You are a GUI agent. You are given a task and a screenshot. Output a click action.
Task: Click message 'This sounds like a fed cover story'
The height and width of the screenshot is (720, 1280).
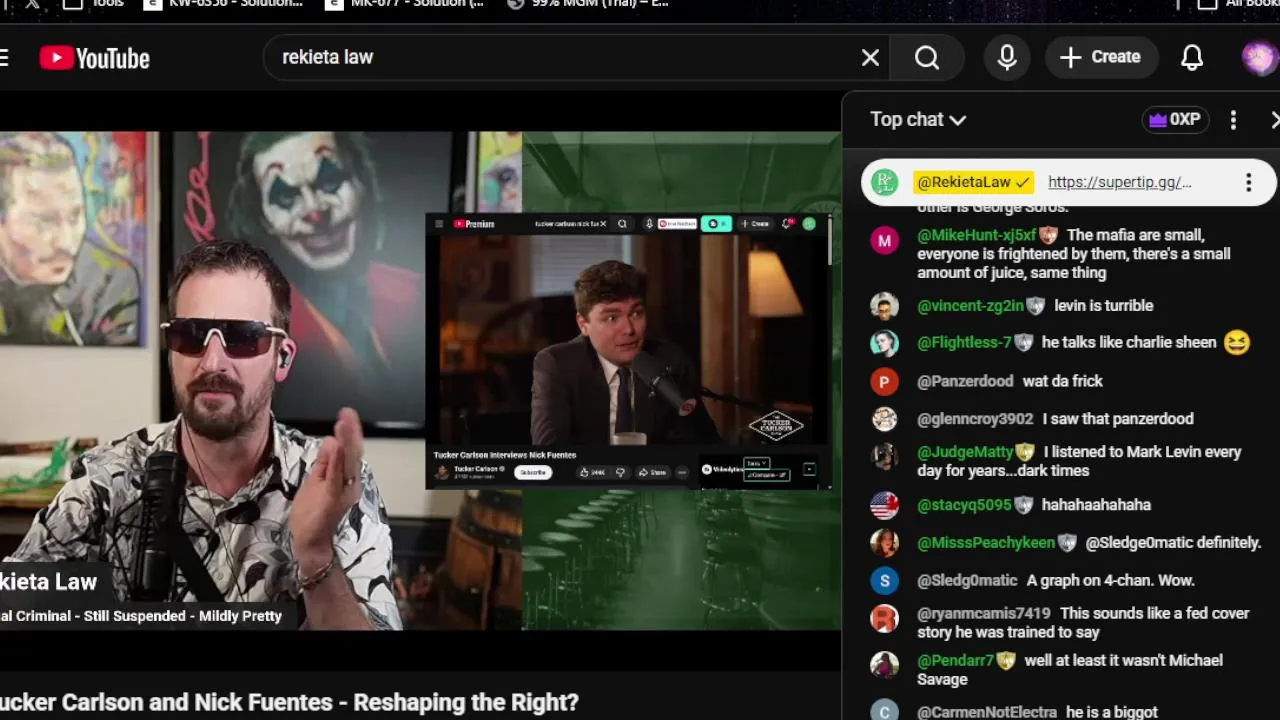[x=1083, y=622]
